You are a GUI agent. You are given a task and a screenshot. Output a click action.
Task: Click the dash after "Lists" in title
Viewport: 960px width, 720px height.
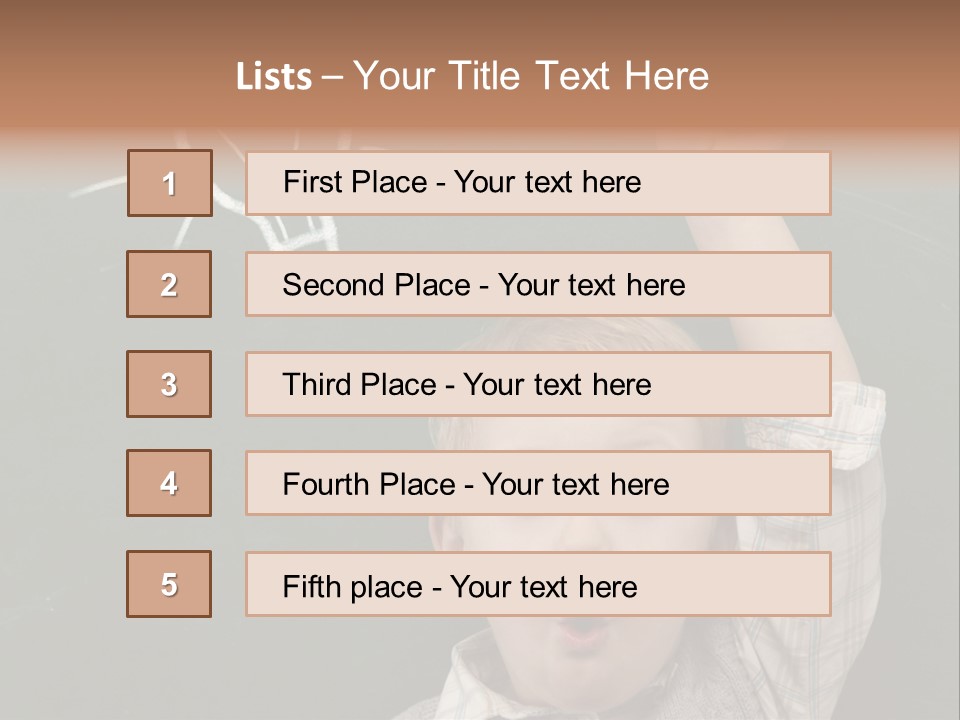pos(332,77)
